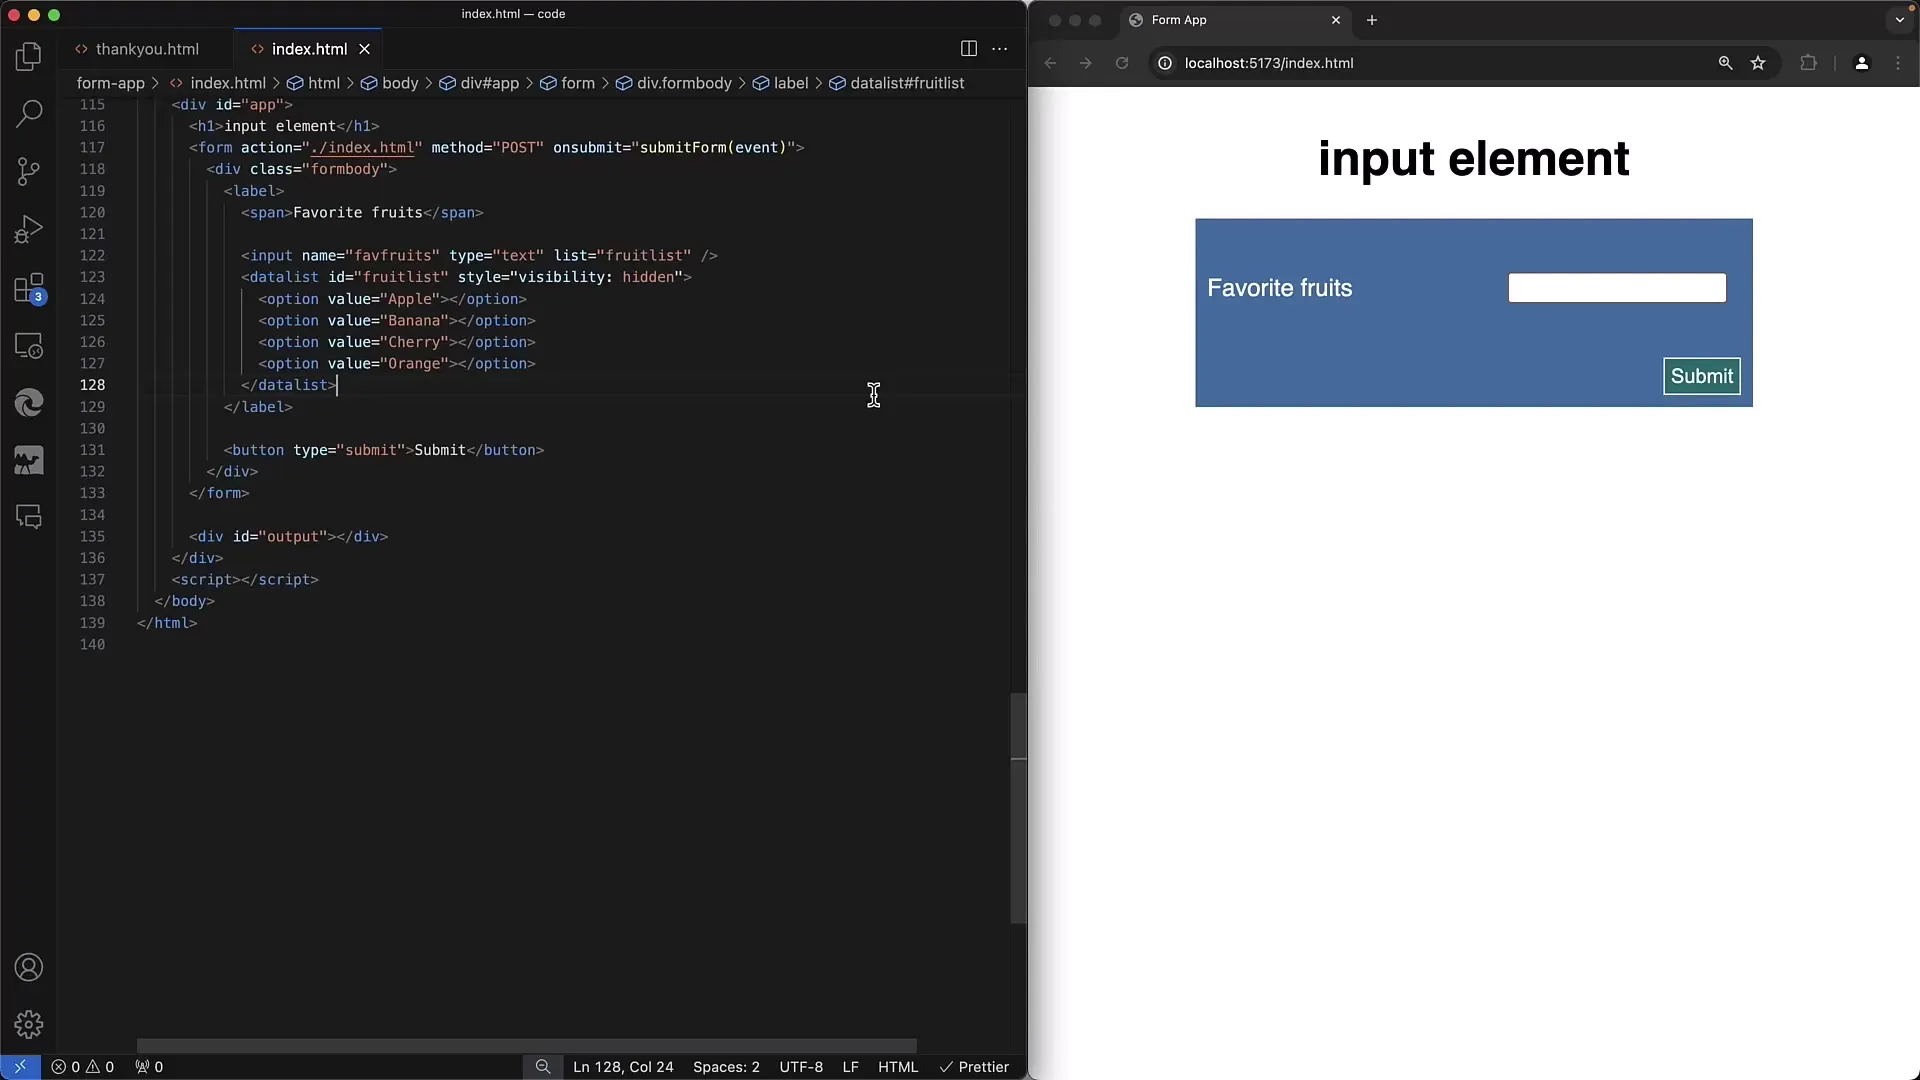
Task: Open the Manage gear menu
Action: click(x=29, y=1024)
